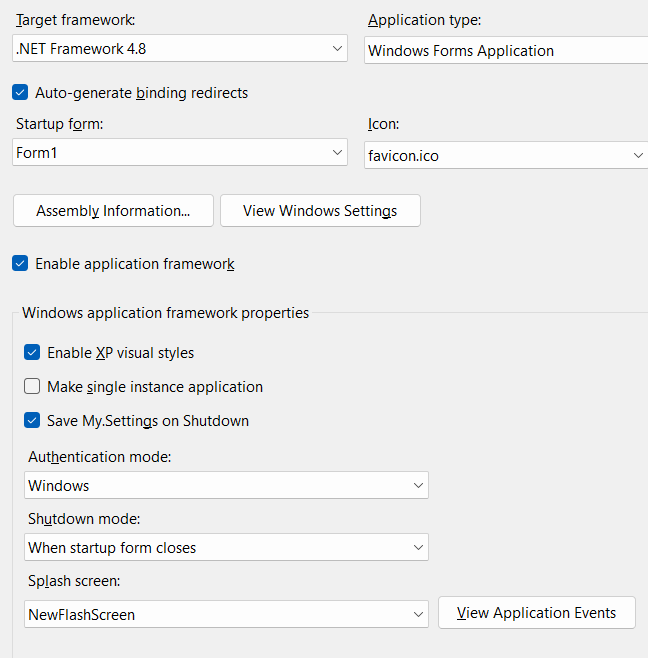Open the Icon dropdown showing favicon.ico
The image size is (648, 658).
point(505,156)
